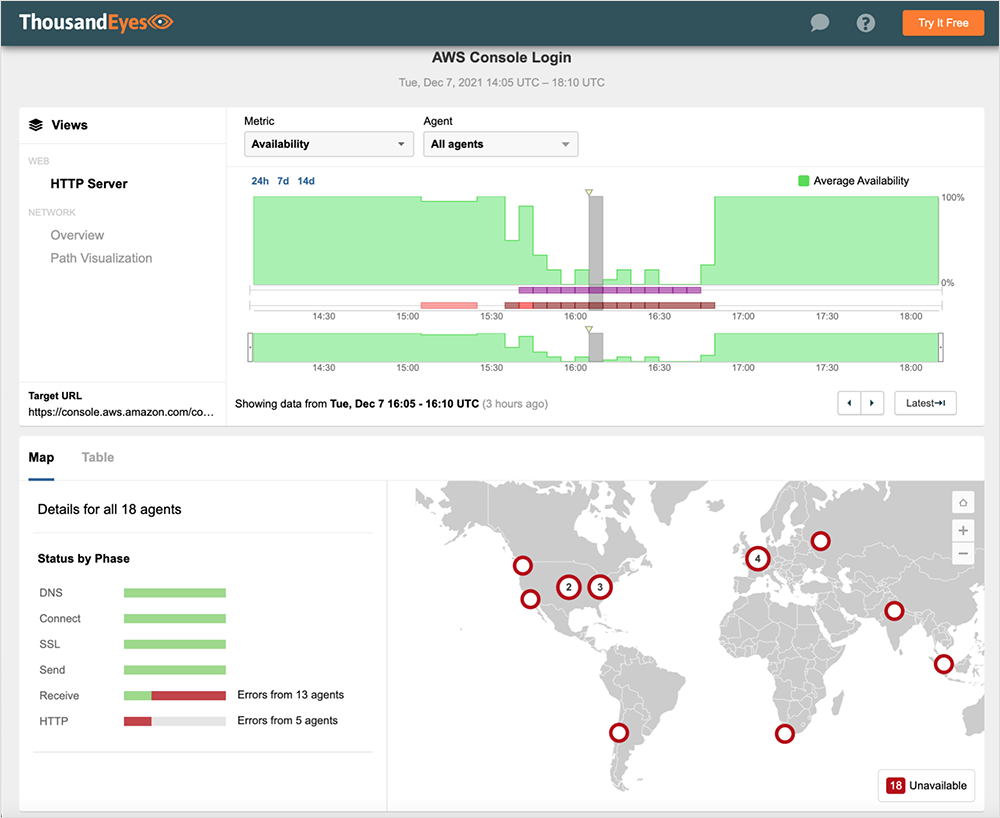Set time range to 7d
This screenshot has height=818, width=1000.
[x=283, y=181]
